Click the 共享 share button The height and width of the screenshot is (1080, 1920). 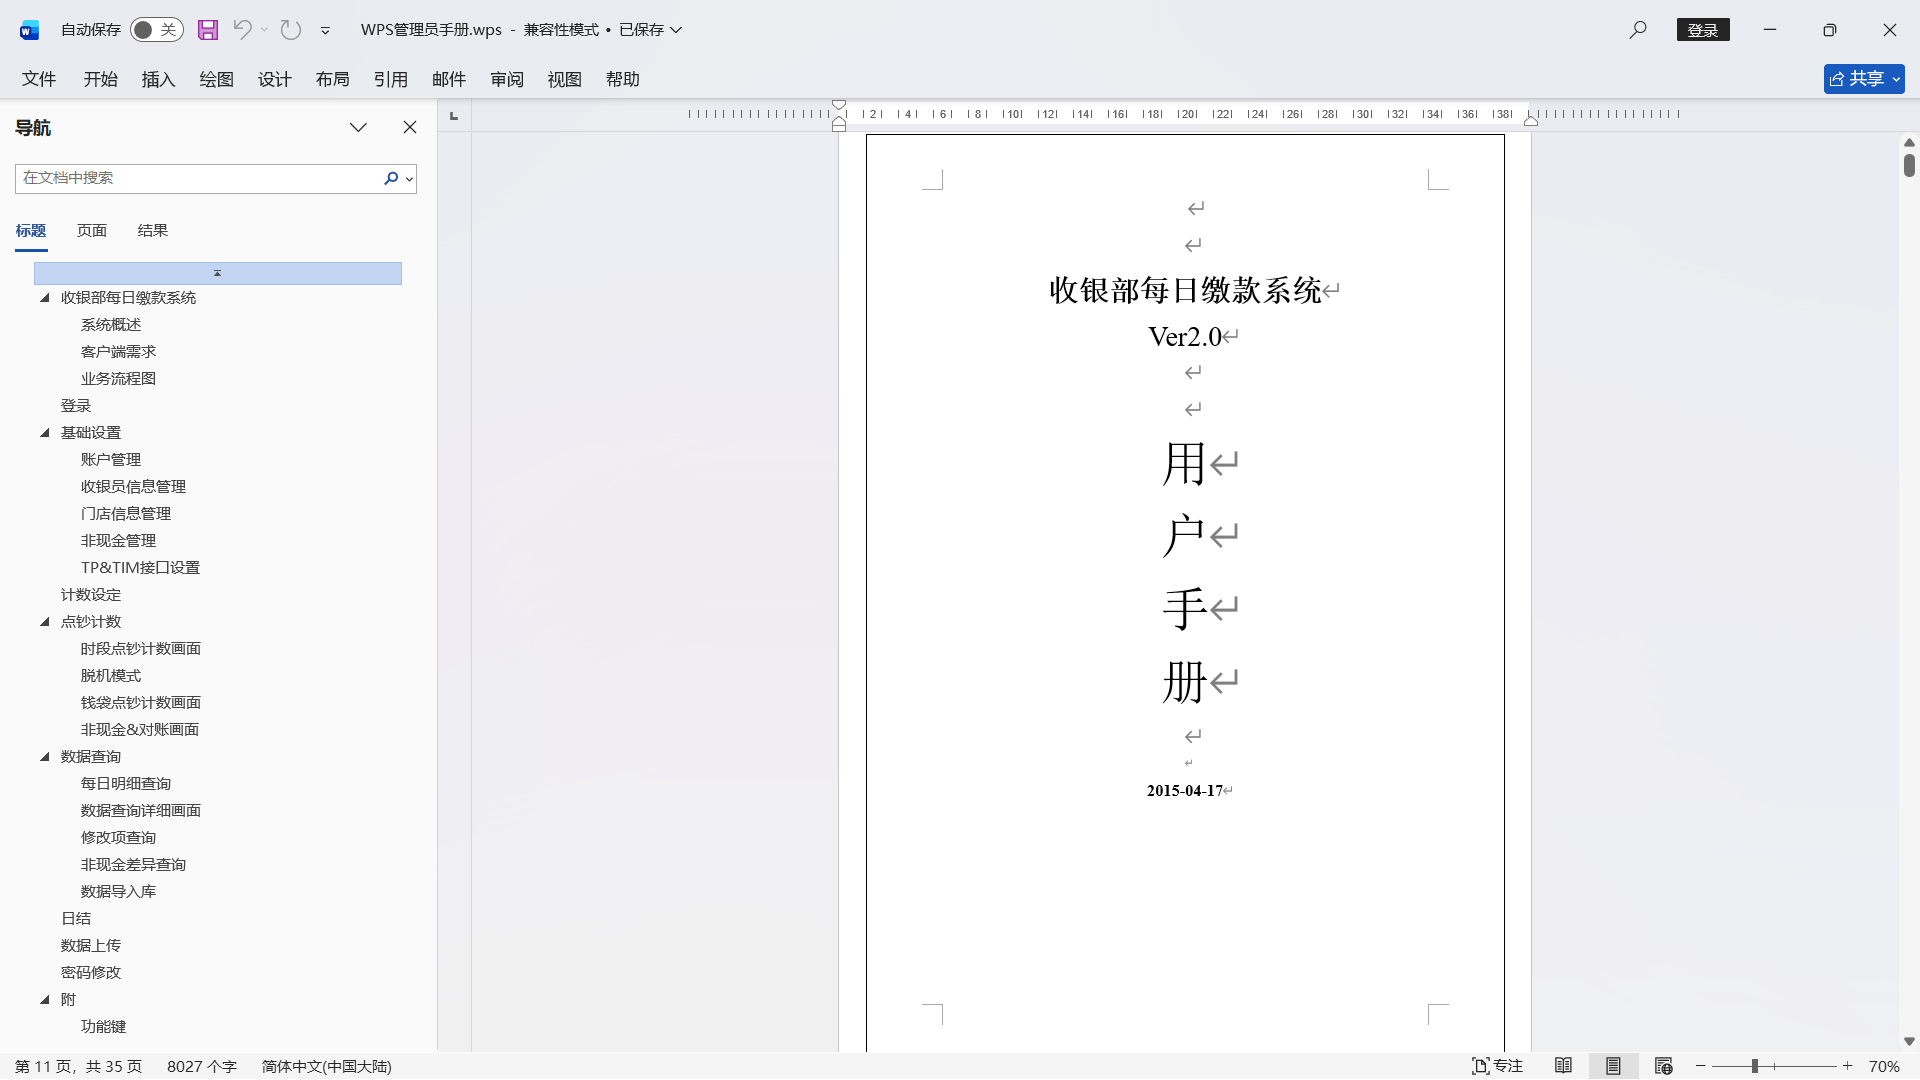(1863, 79)
